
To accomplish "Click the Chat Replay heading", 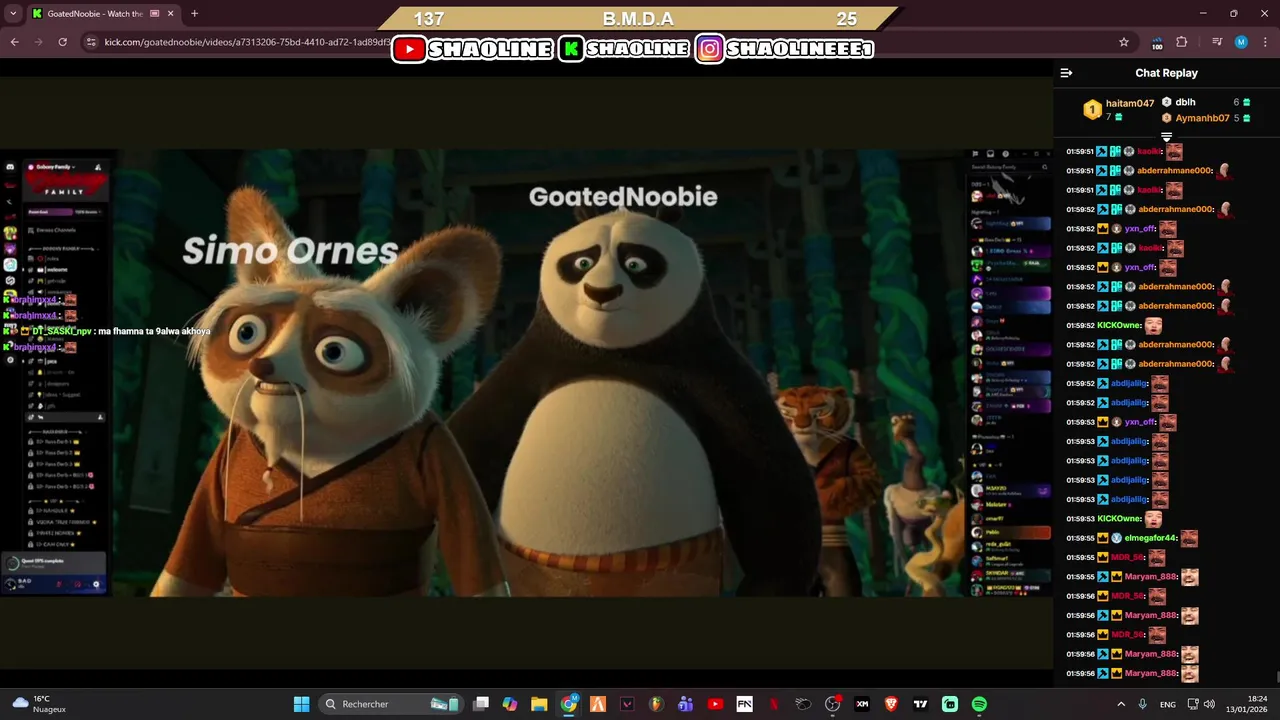I will [1166, 73].
